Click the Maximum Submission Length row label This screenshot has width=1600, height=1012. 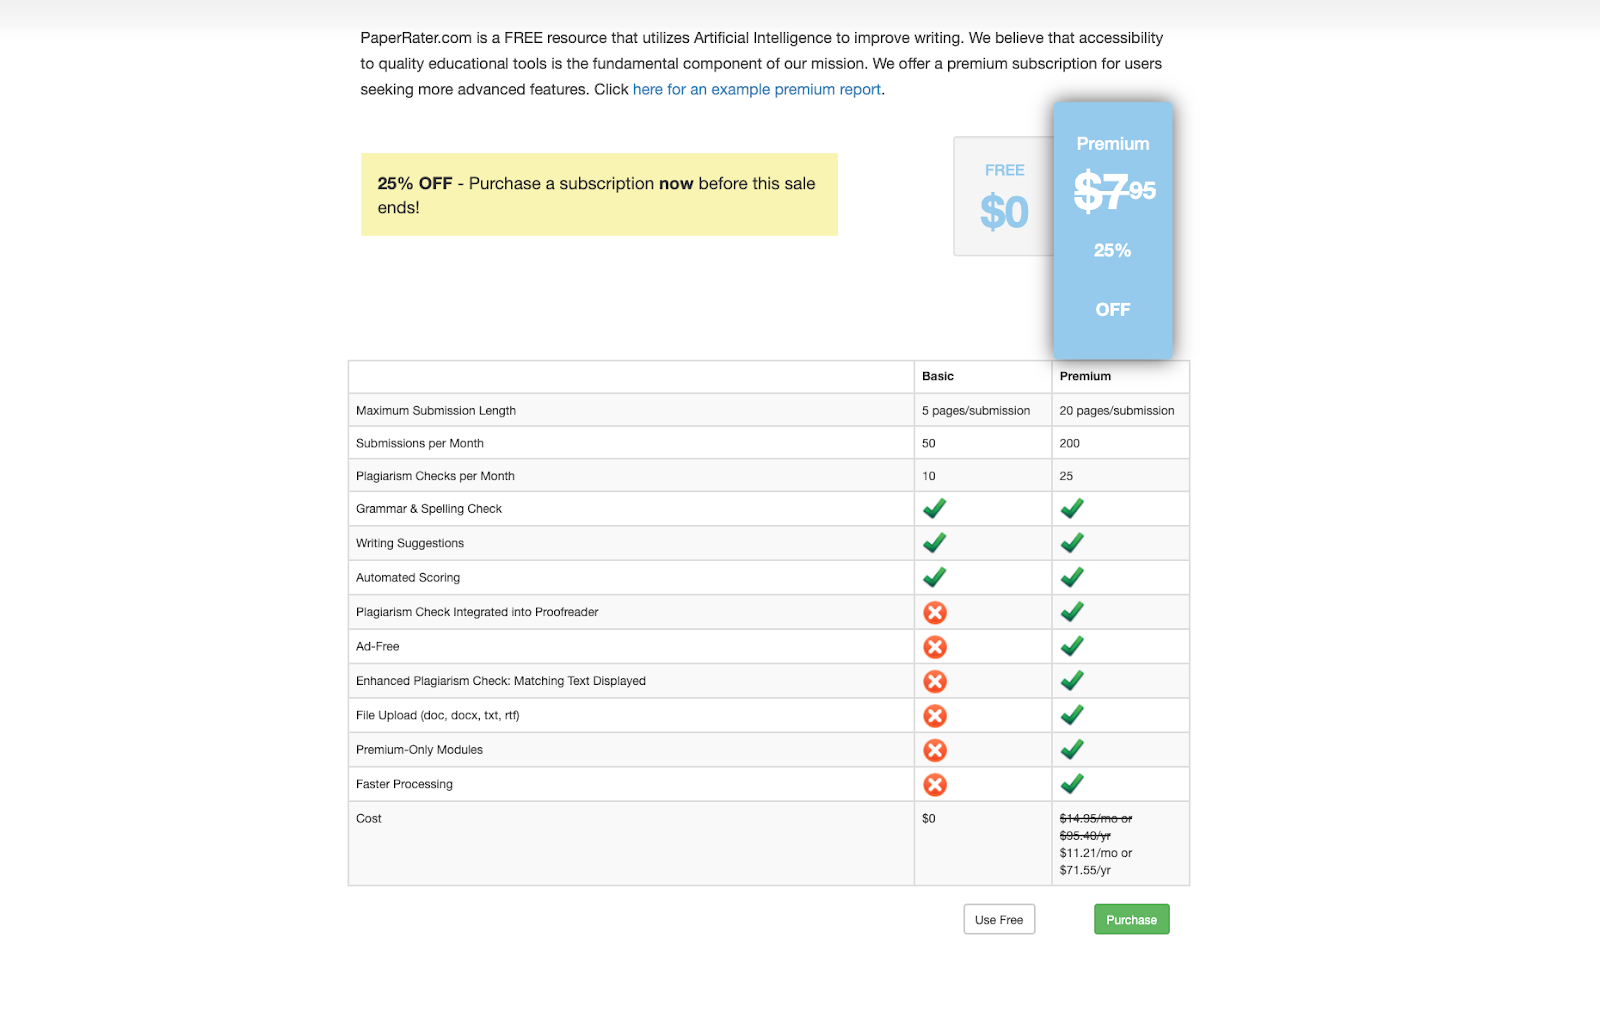[436, 410]
